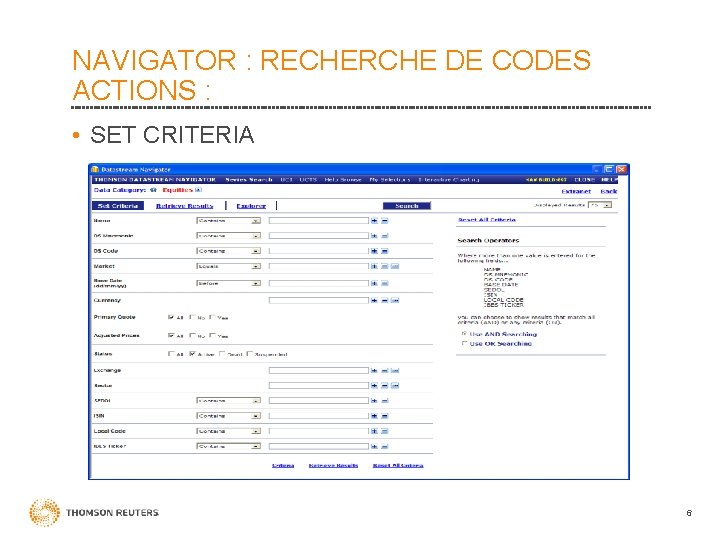Click the minus icon in Base Date row

pos(385,283)
